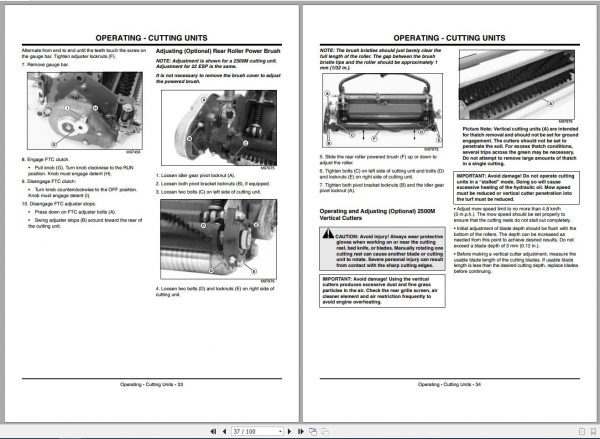Viewport: 600px width, 439px height.
Task: Click the bookmark icon at bottom right corner
Action: pyautogui.click(x=593, y=431)
